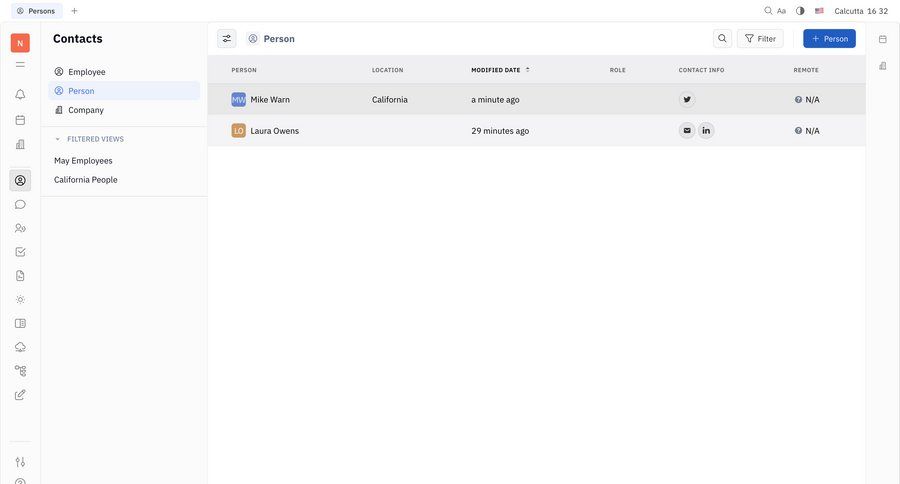Open the sun-shaped app icon

click(20, 300)
